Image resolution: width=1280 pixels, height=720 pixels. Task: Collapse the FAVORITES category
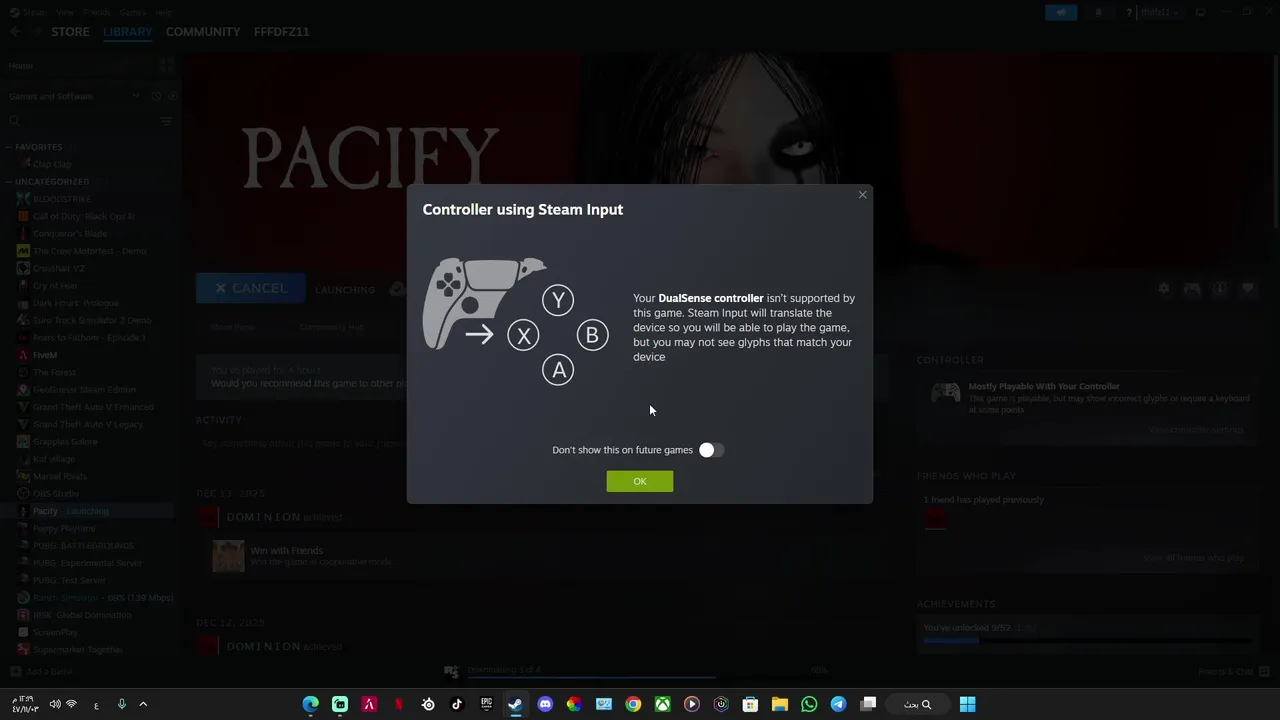click(38, 147)
